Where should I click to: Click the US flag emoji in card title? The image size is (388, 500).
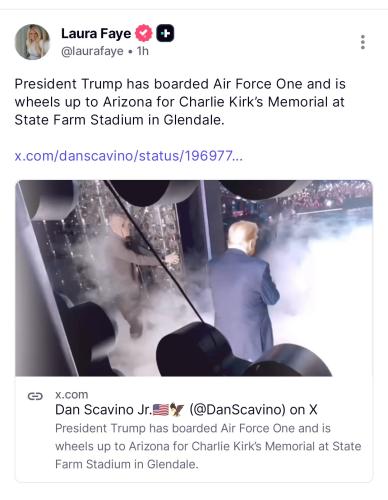pos(161,410)
